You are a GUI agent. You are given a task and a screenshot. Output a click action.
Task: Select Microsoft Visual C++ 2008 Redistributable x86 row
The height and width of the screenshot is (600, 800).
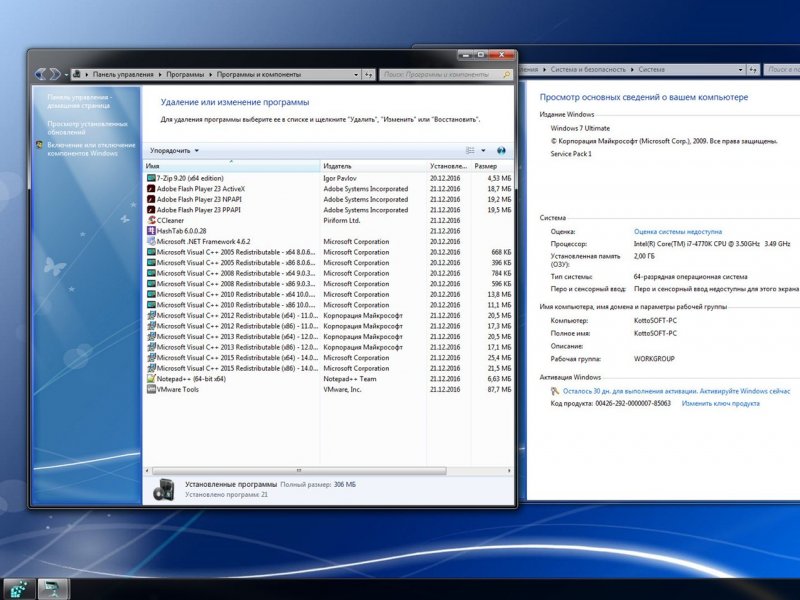point(329,284)
